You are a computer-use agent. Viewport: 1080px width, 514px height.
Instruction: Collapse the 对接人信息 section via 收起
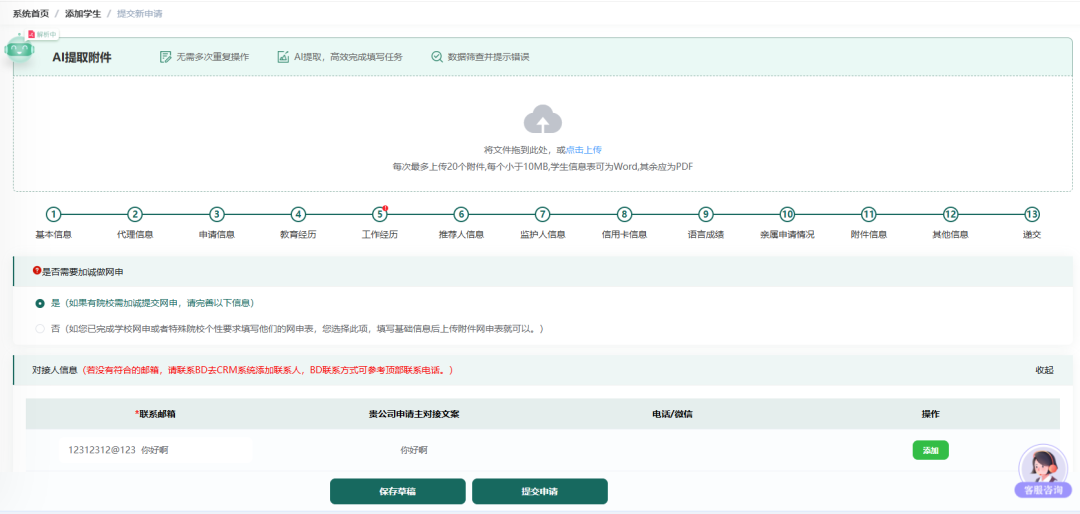(1044, 370)
